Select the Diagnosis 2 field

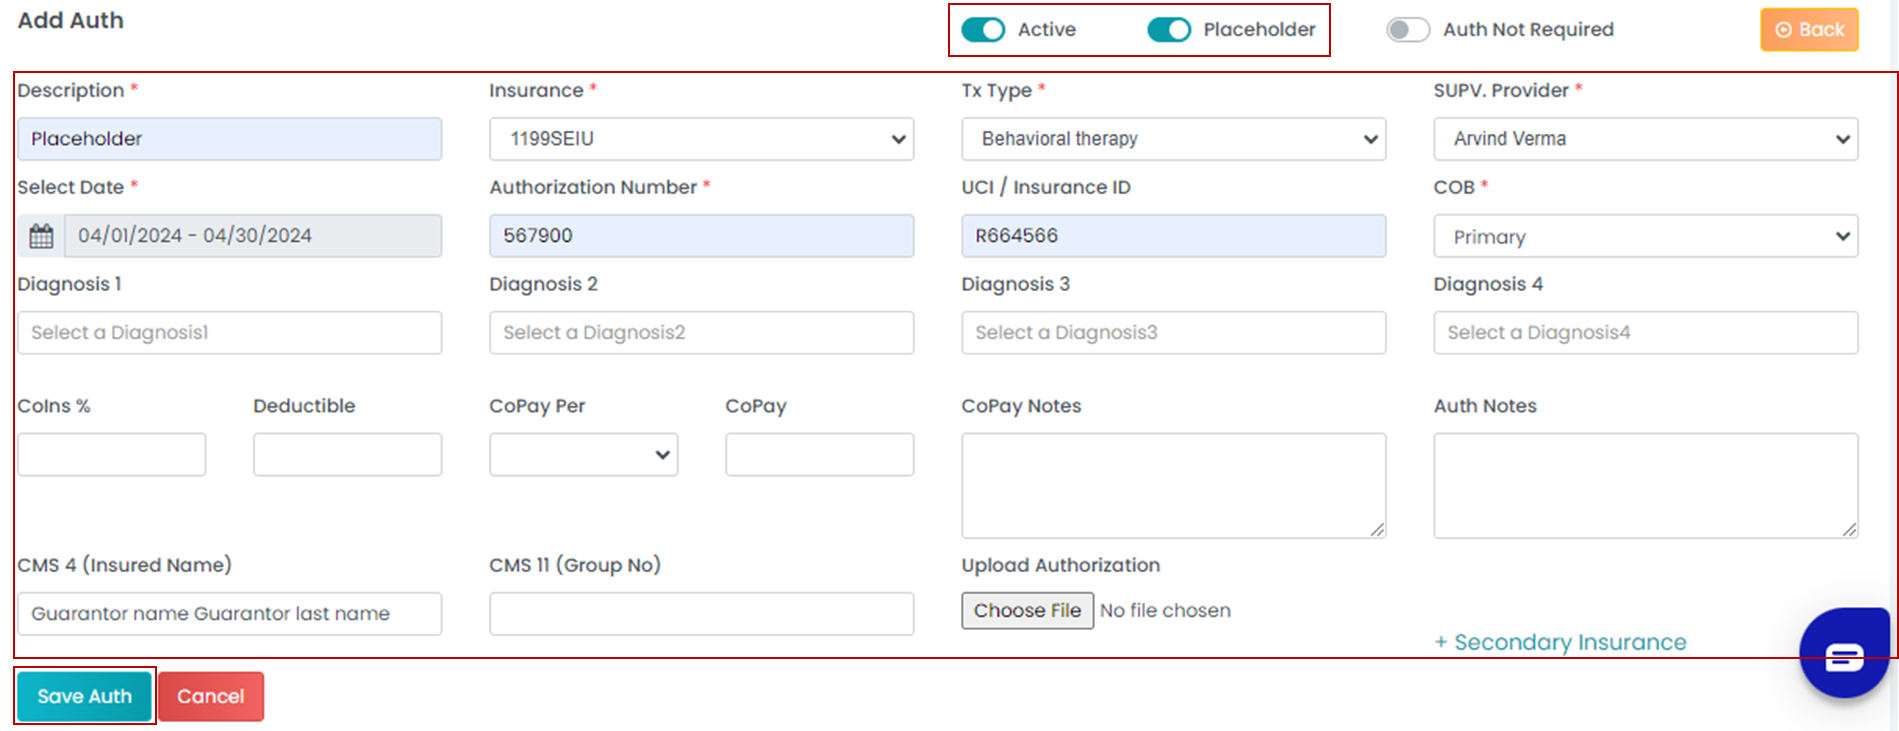point(701,333)
